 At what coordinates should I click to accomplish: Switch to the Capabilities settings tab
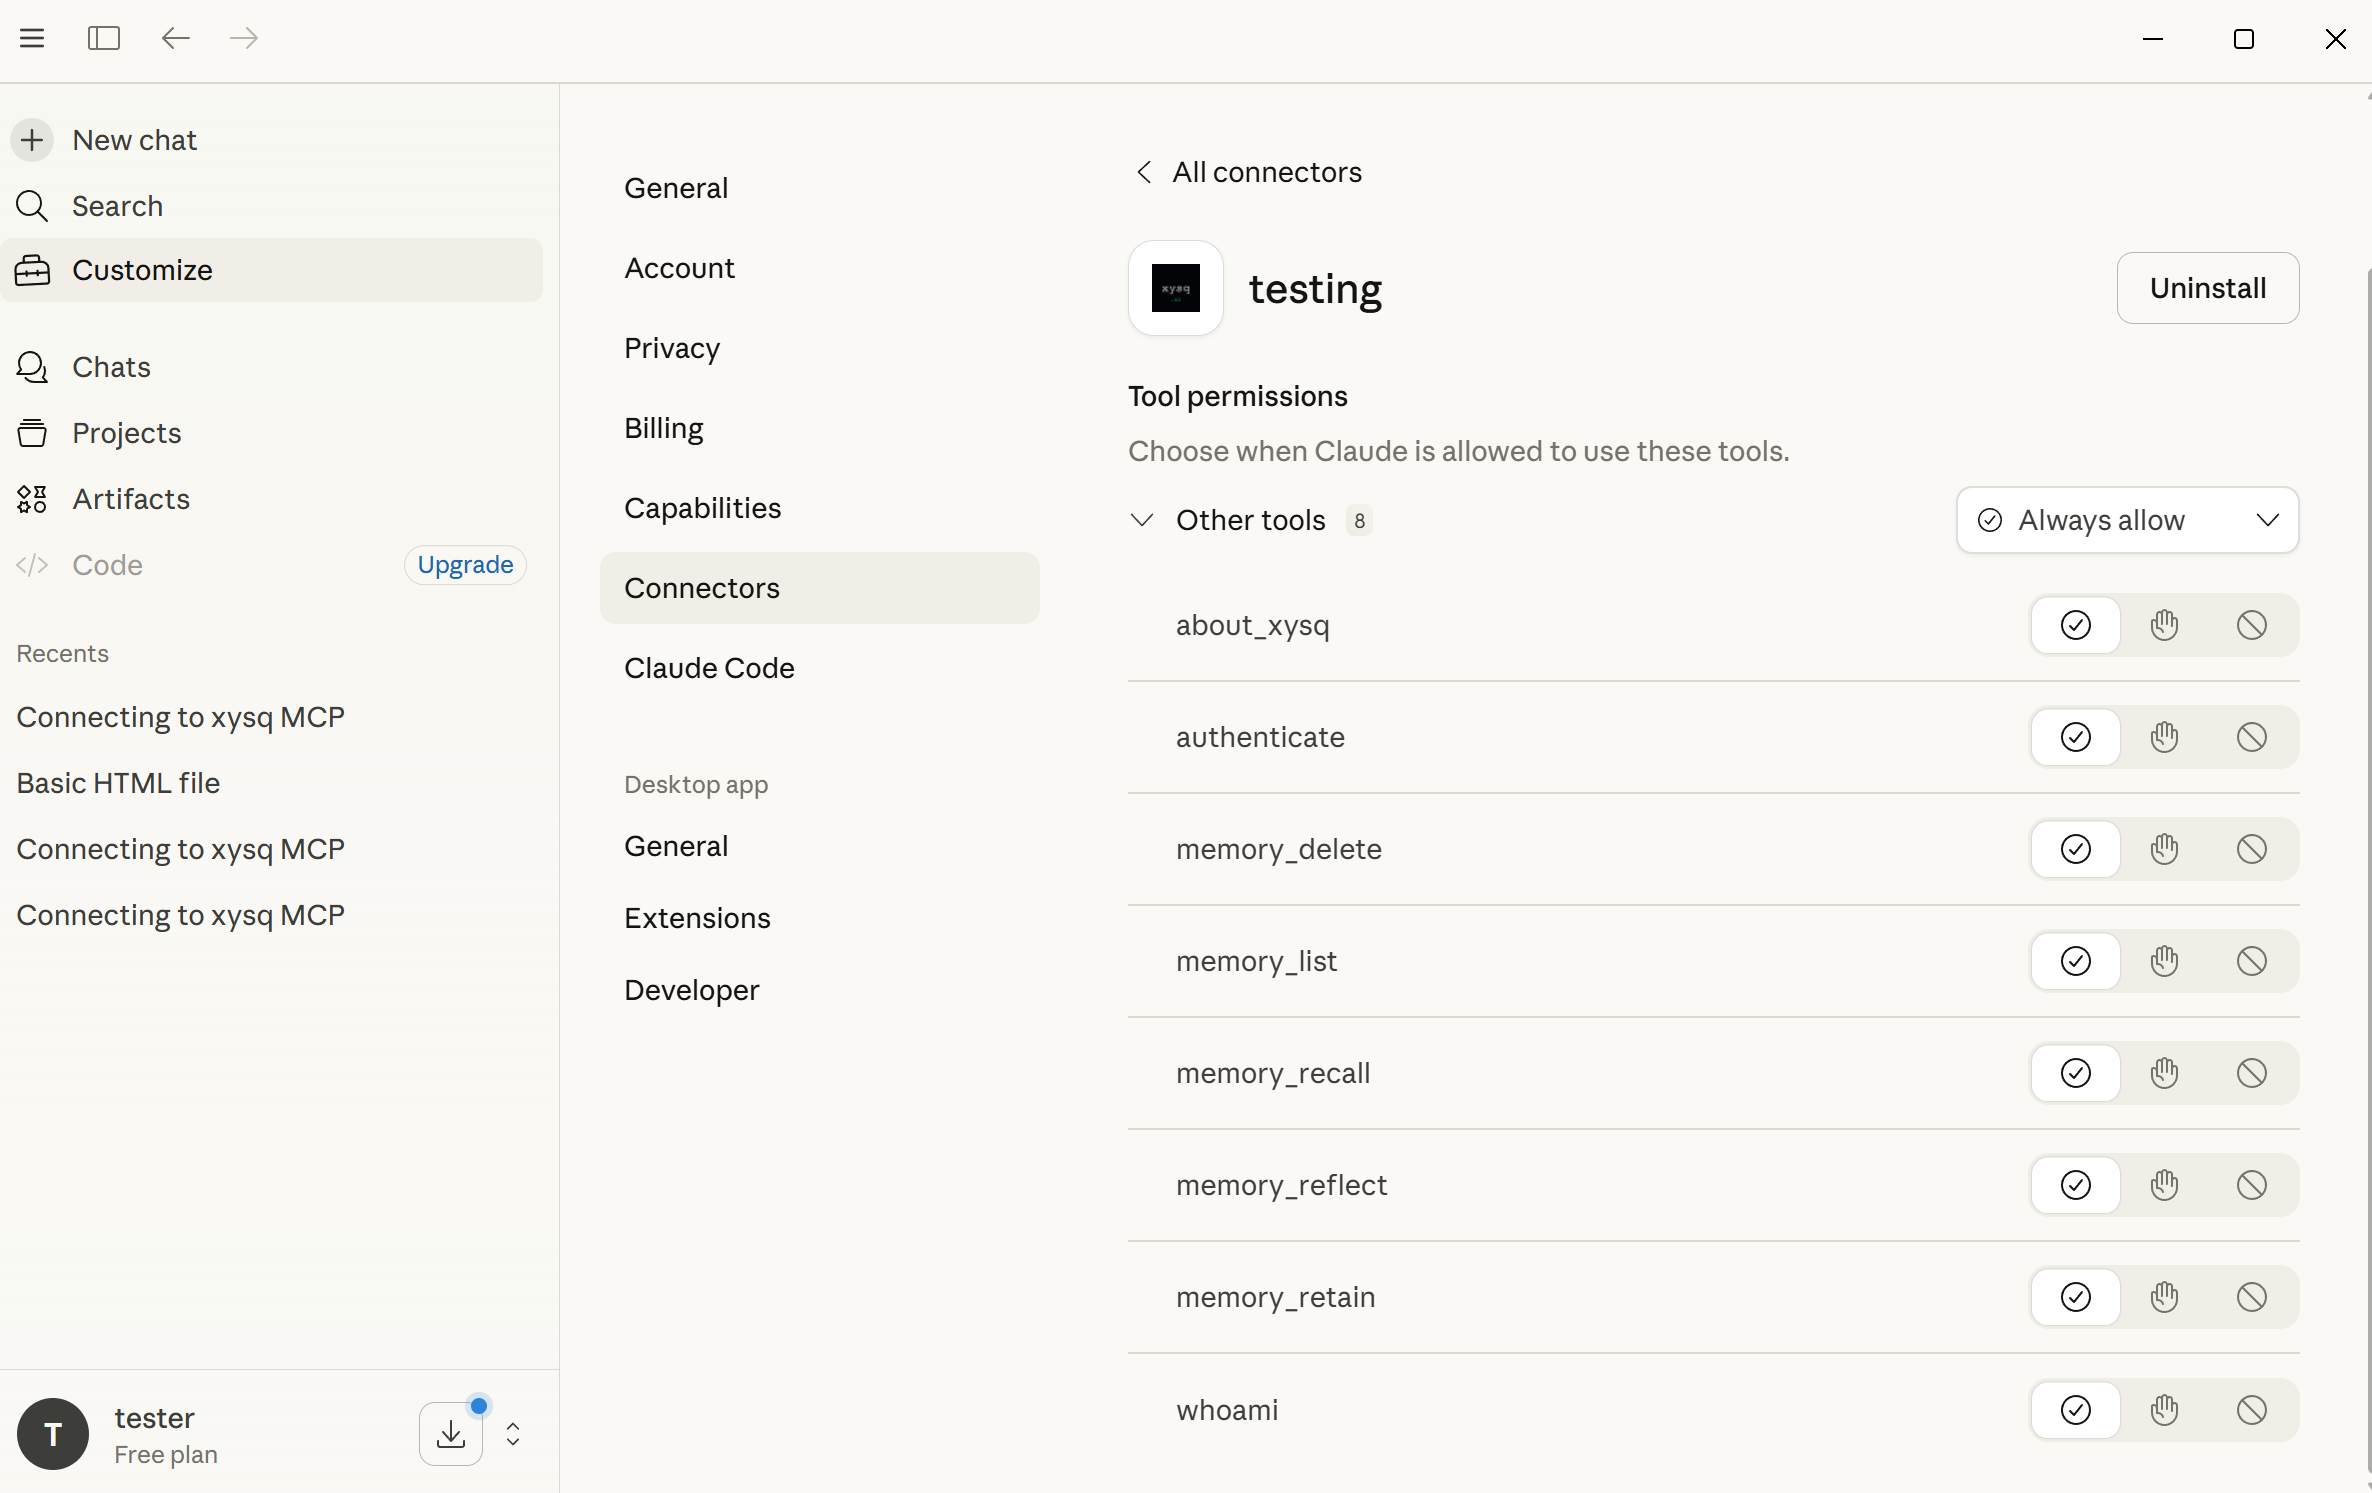point(703,508)
